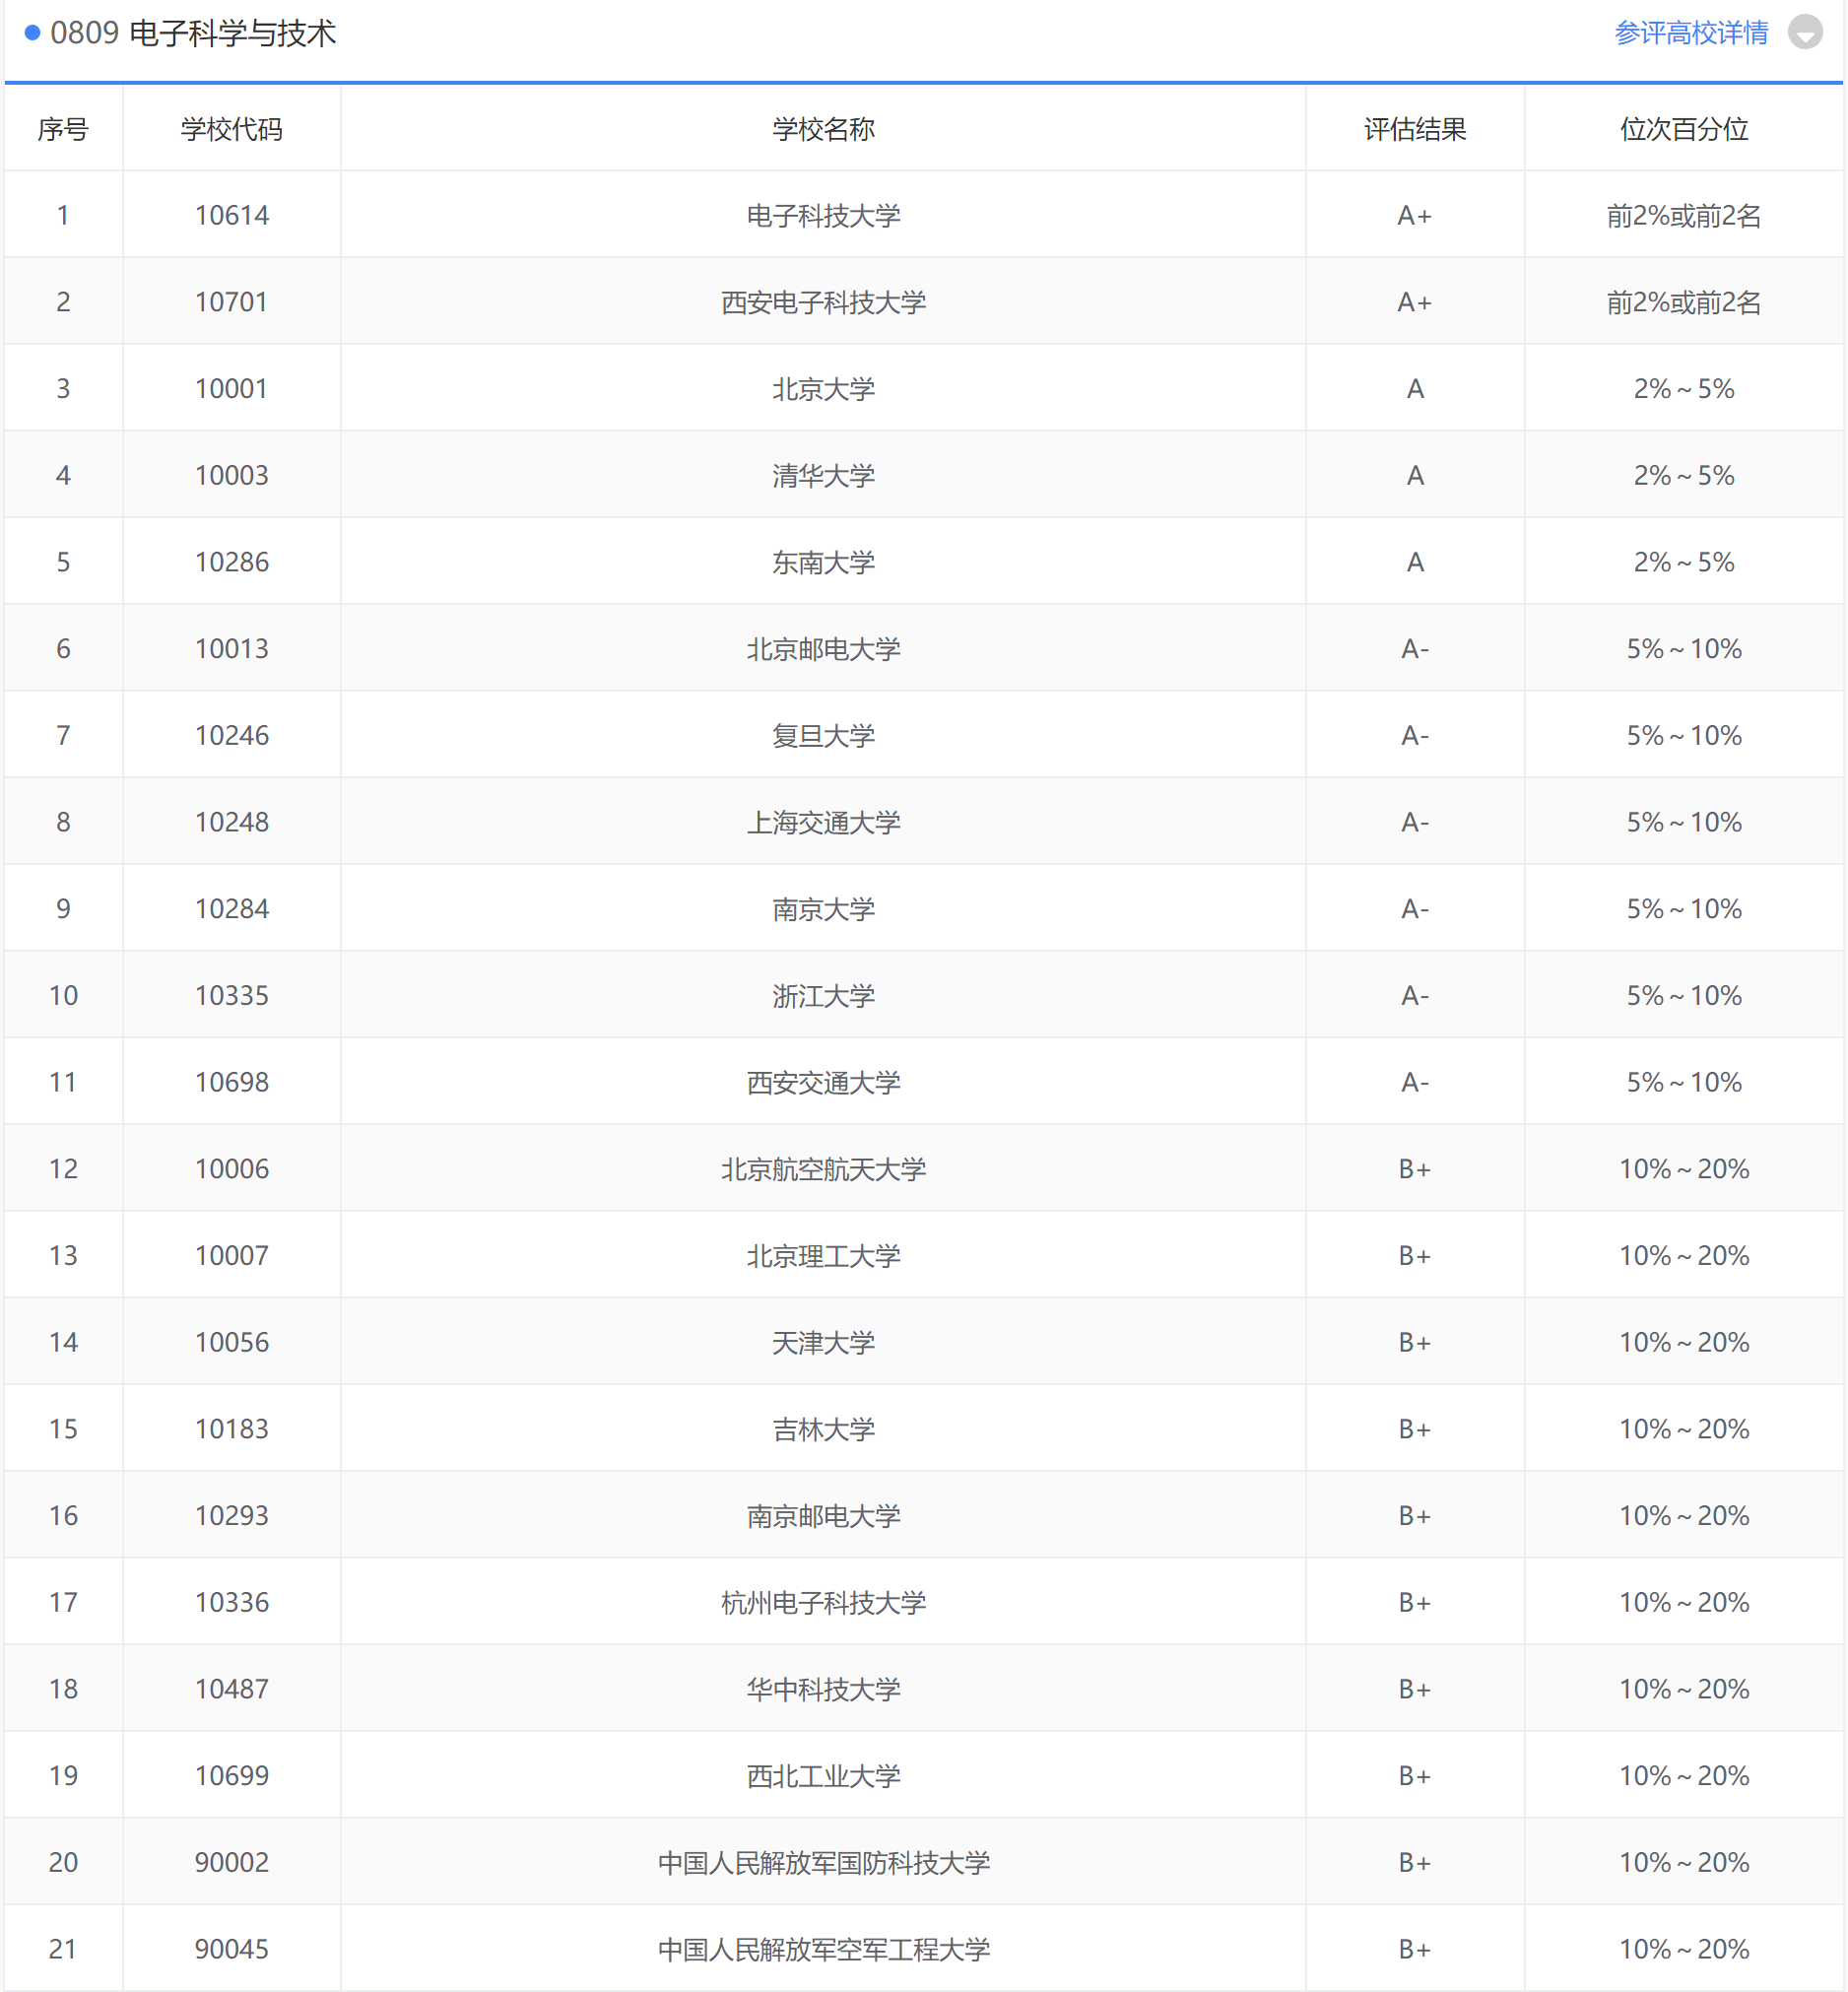The width and height of the screenshot is (1848, 1992).
Task: Select school name 东南大学
Action: click(823, 562)
